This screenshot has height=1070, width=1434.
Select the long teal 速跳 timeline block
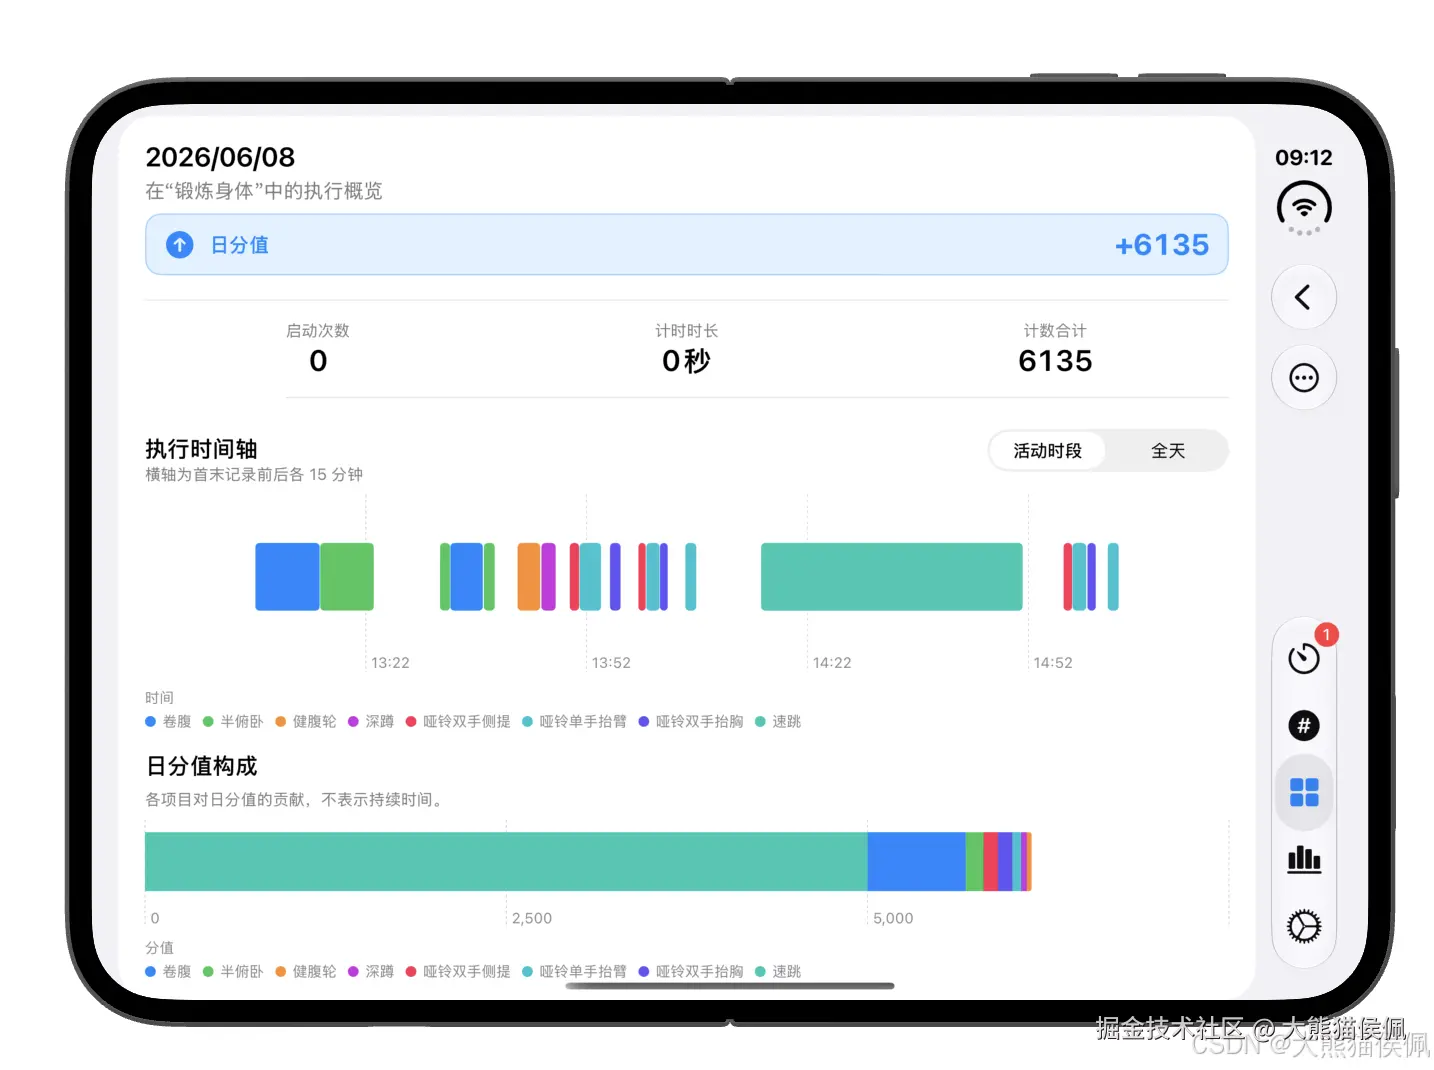(x=892, y=577)
